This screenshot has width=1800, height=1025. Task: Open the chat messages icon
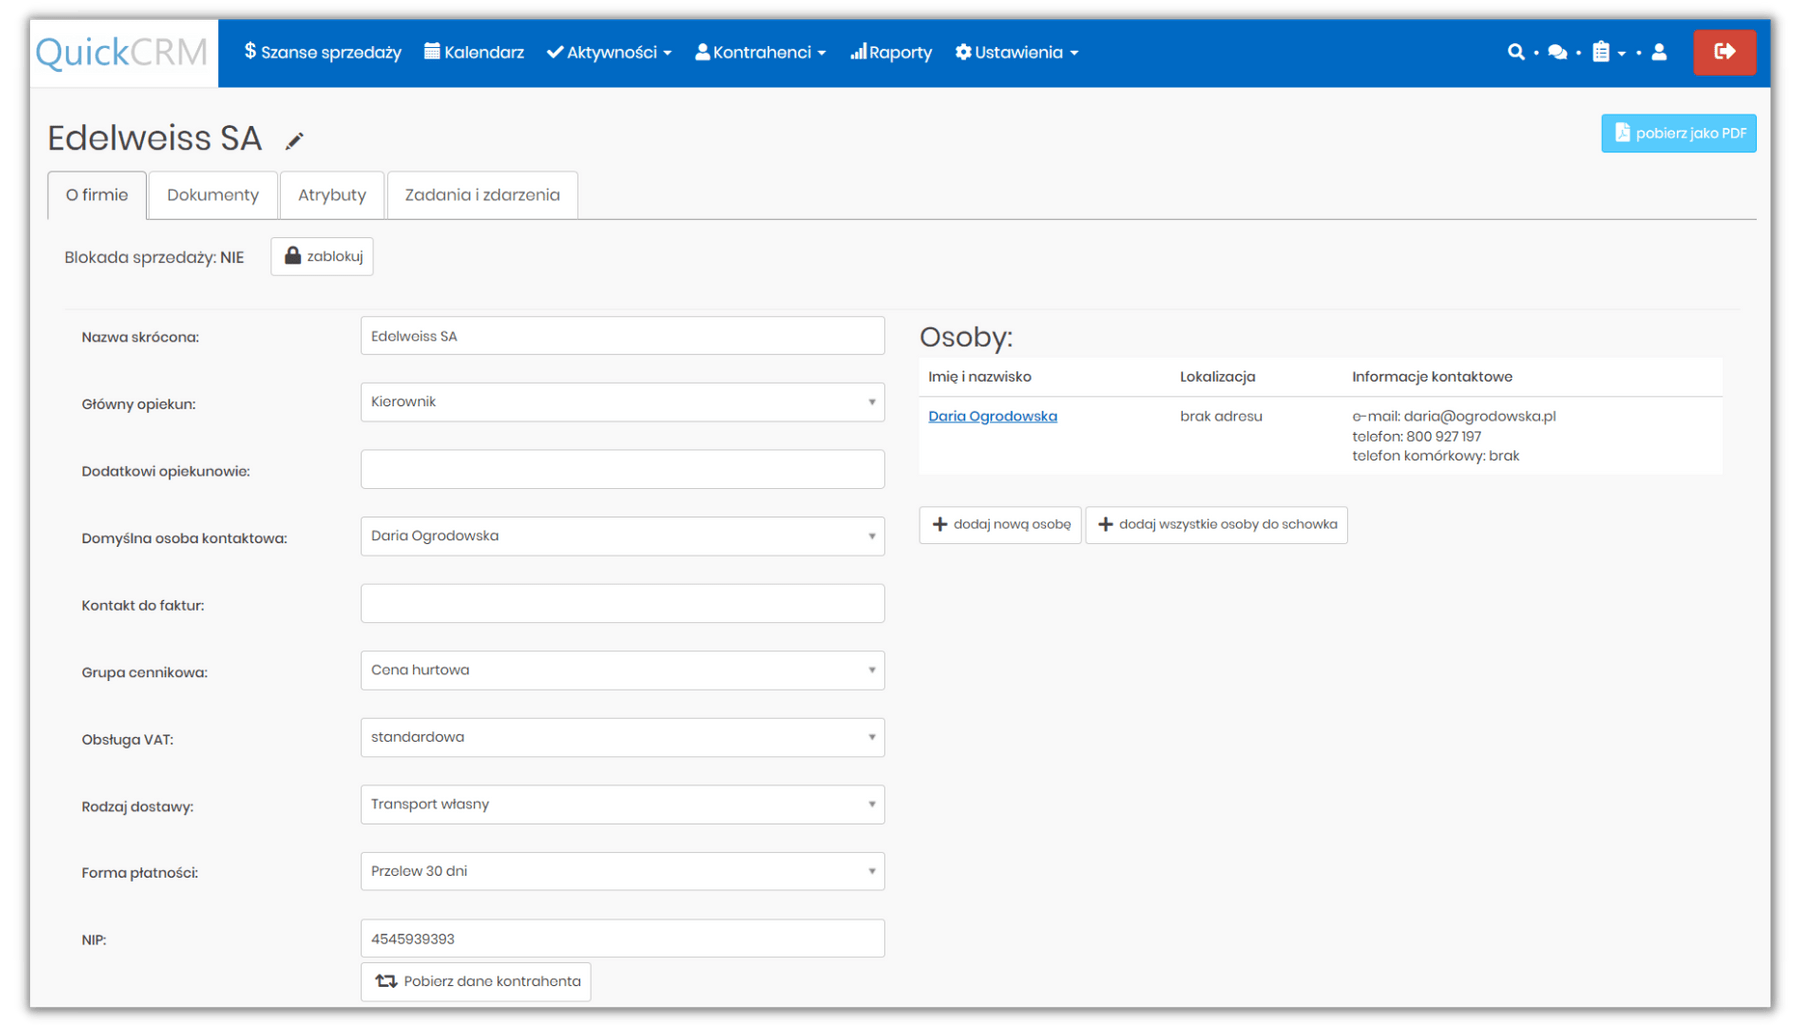click(x=1557, y=52)
